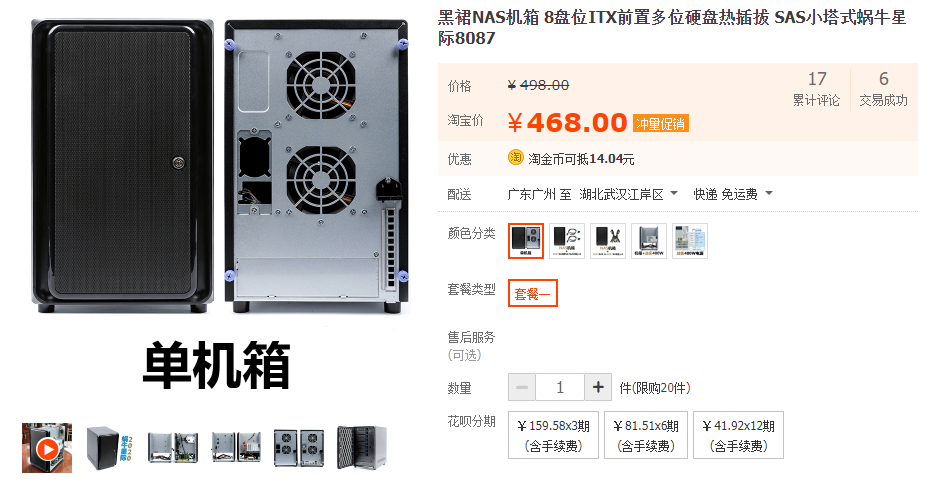Select package type 套餐一
932x484 pixels.
pos(533,293)
